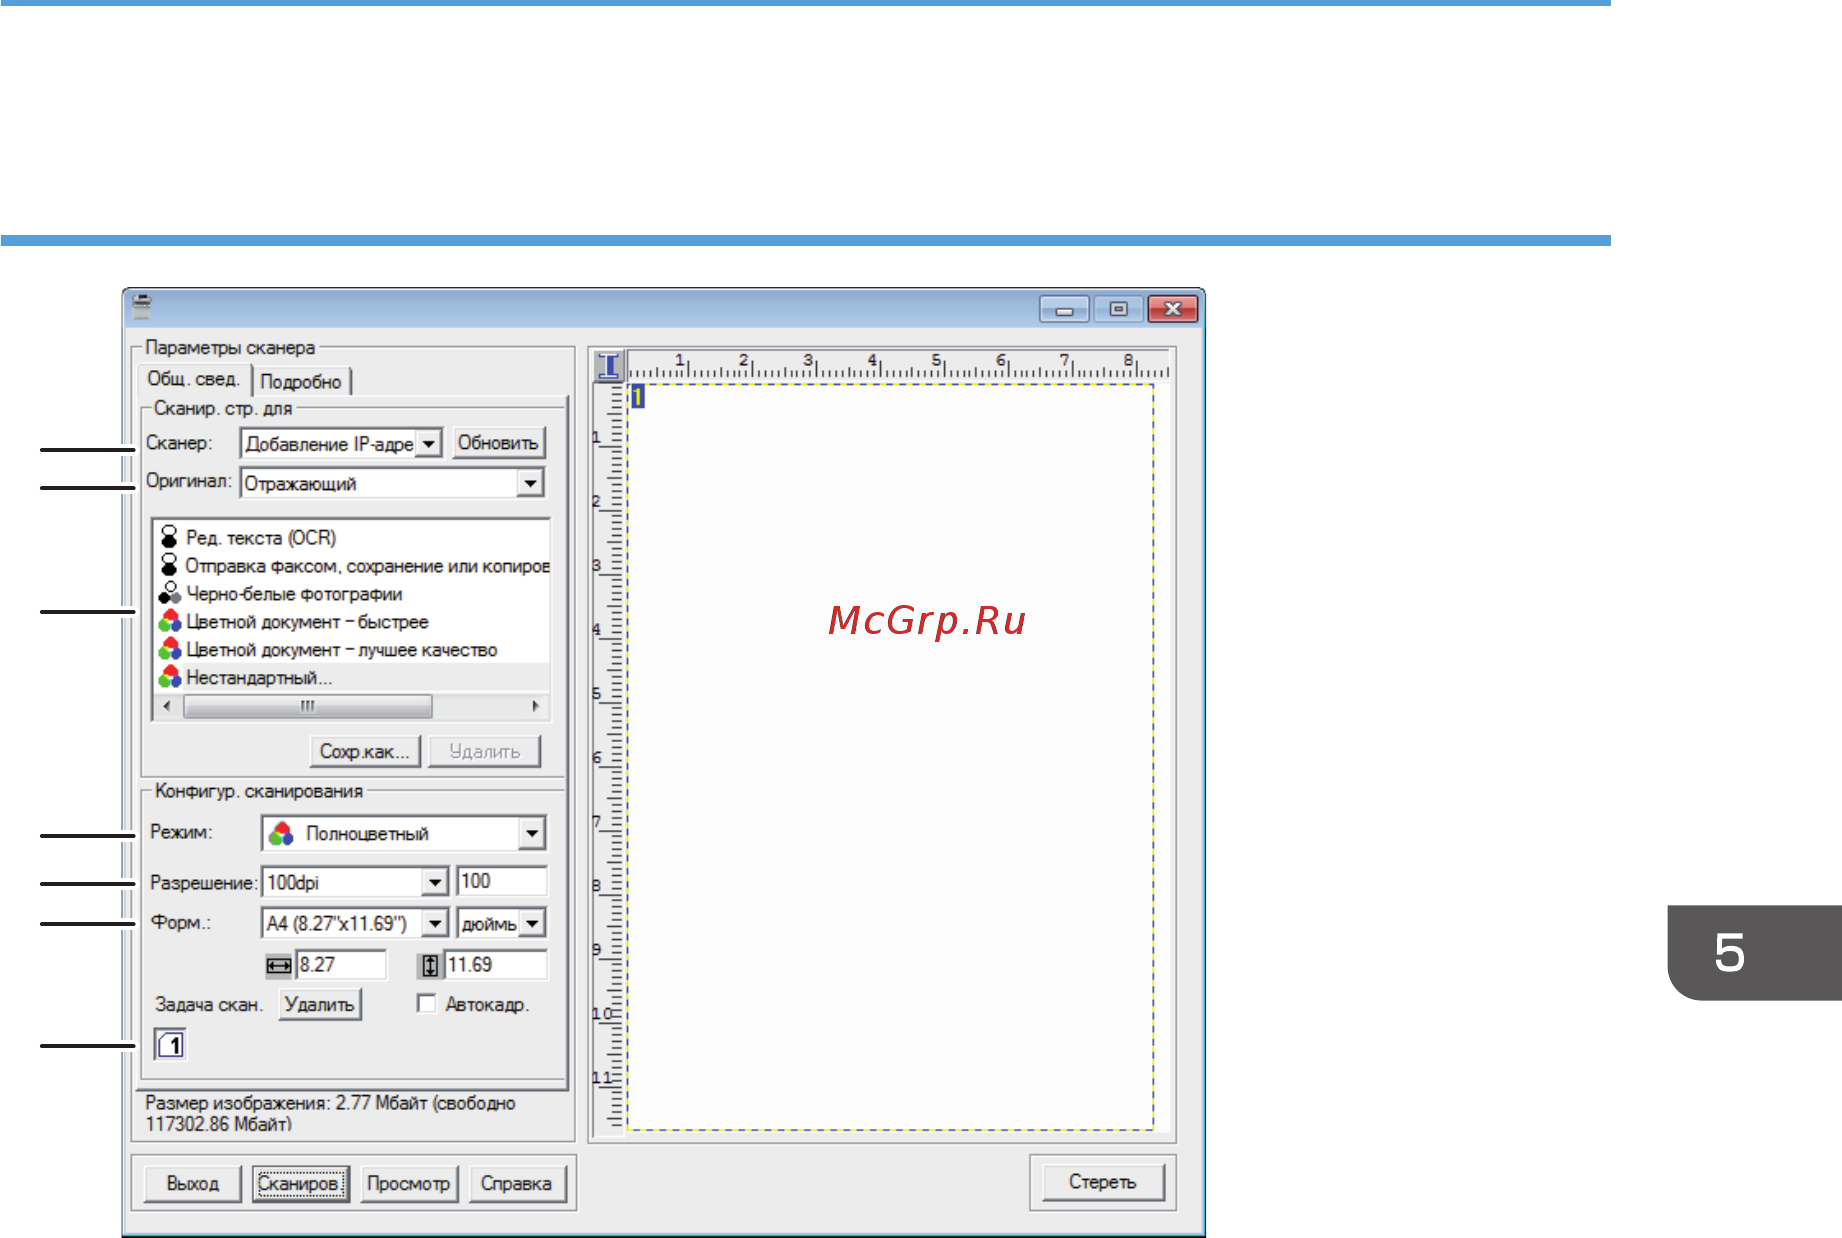Click the Сохр.как... button

tap(364, 751)
